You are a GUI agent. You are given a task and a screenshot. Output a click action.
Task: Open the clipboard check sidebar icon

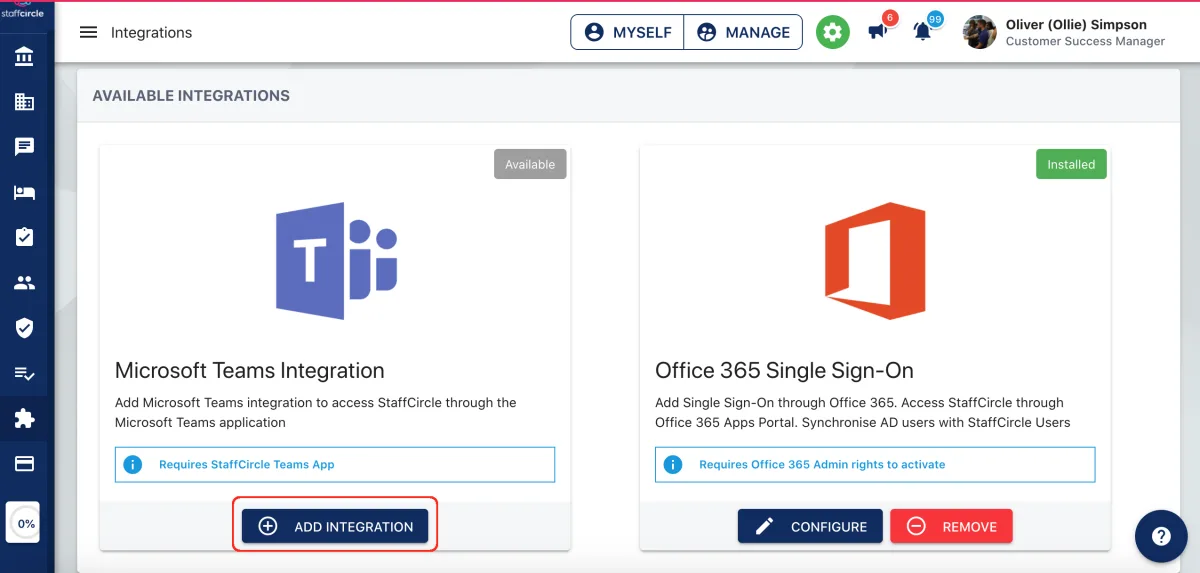[25, 237]
